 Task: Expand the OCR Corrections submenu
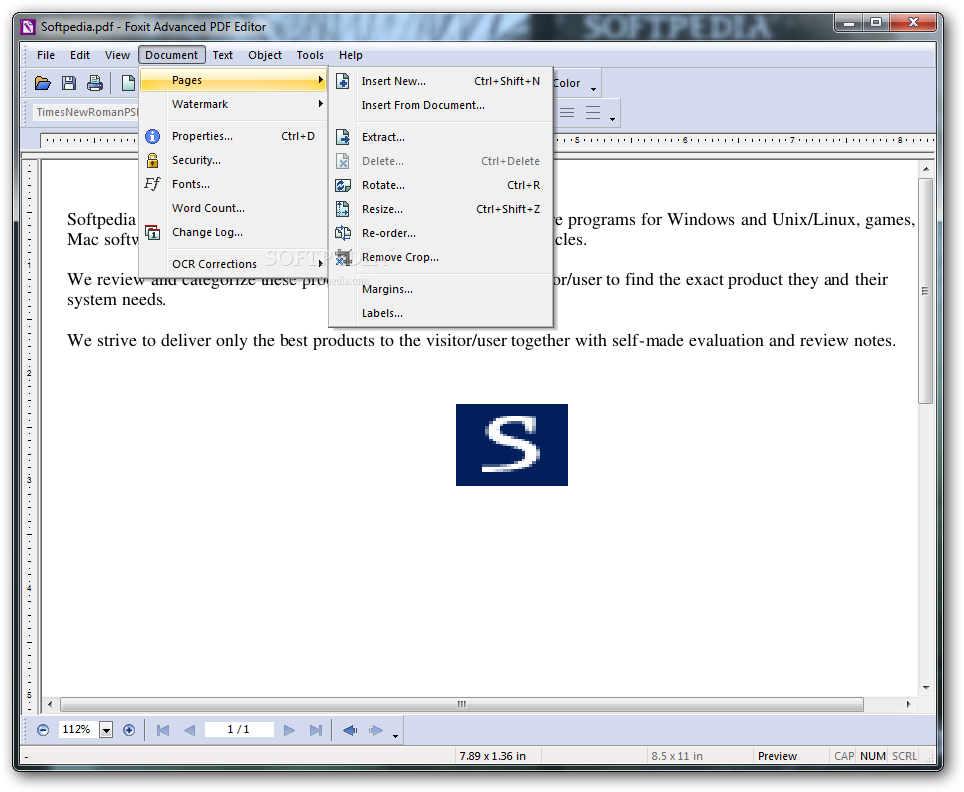232,264
